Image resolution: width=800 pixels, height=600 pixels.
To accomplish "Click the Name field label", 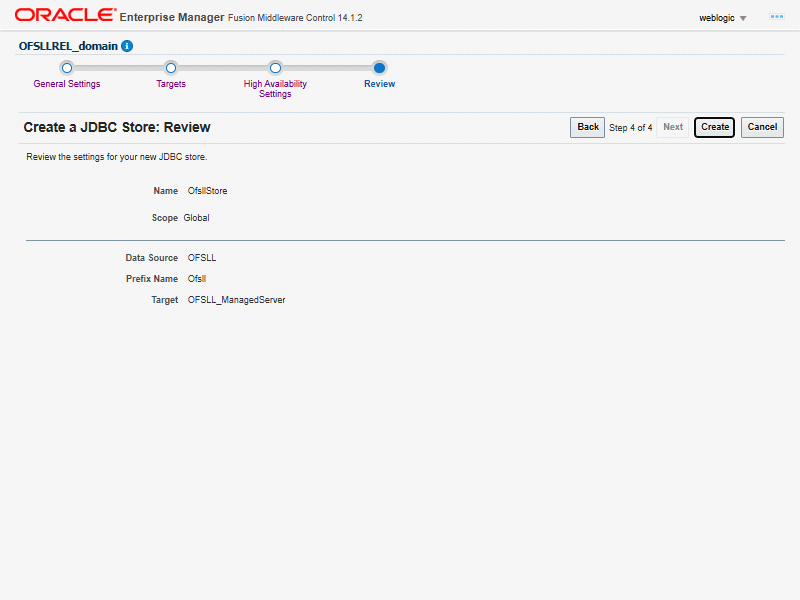I will [x=165, y=191].
